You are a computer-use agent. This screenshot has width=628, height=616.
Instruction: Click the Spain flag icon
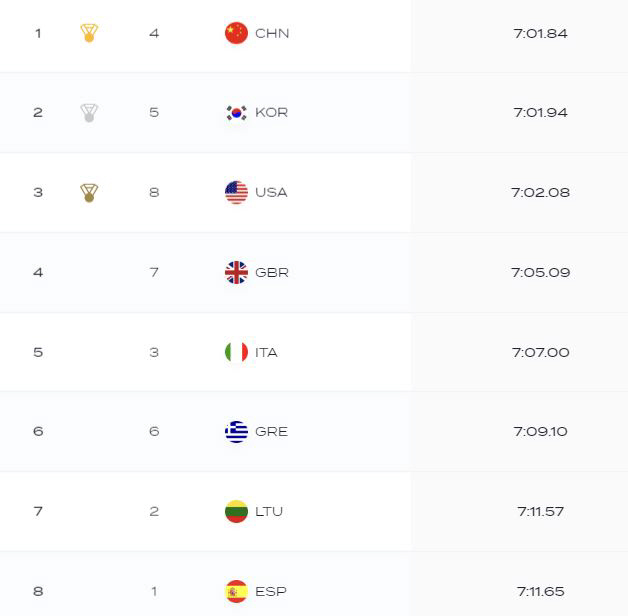coord(236,591)
